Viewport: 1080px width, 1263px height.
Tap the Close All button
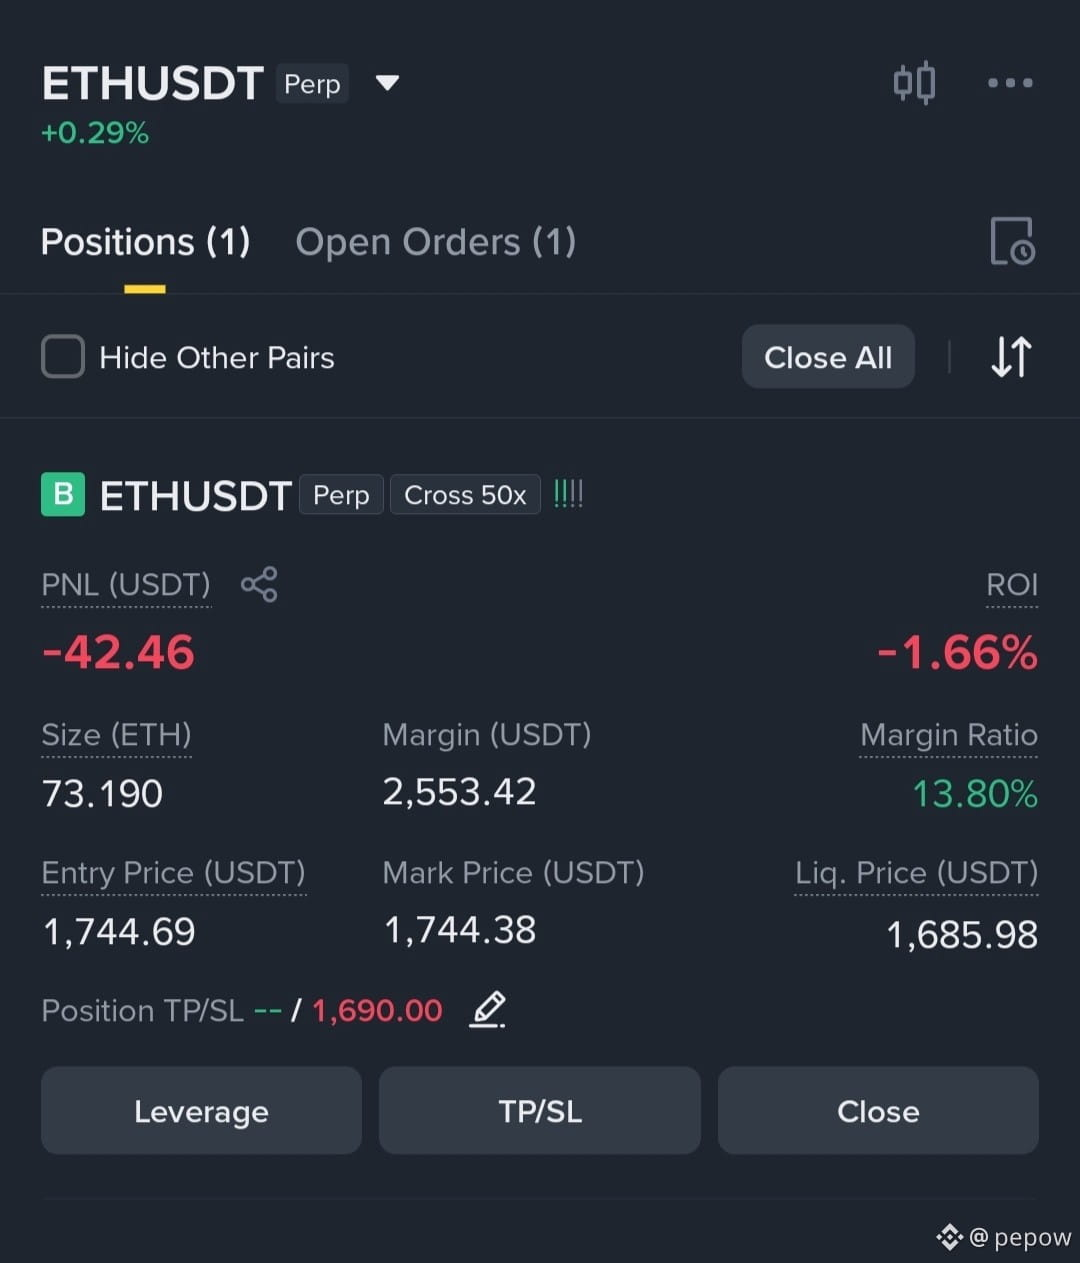828,357
